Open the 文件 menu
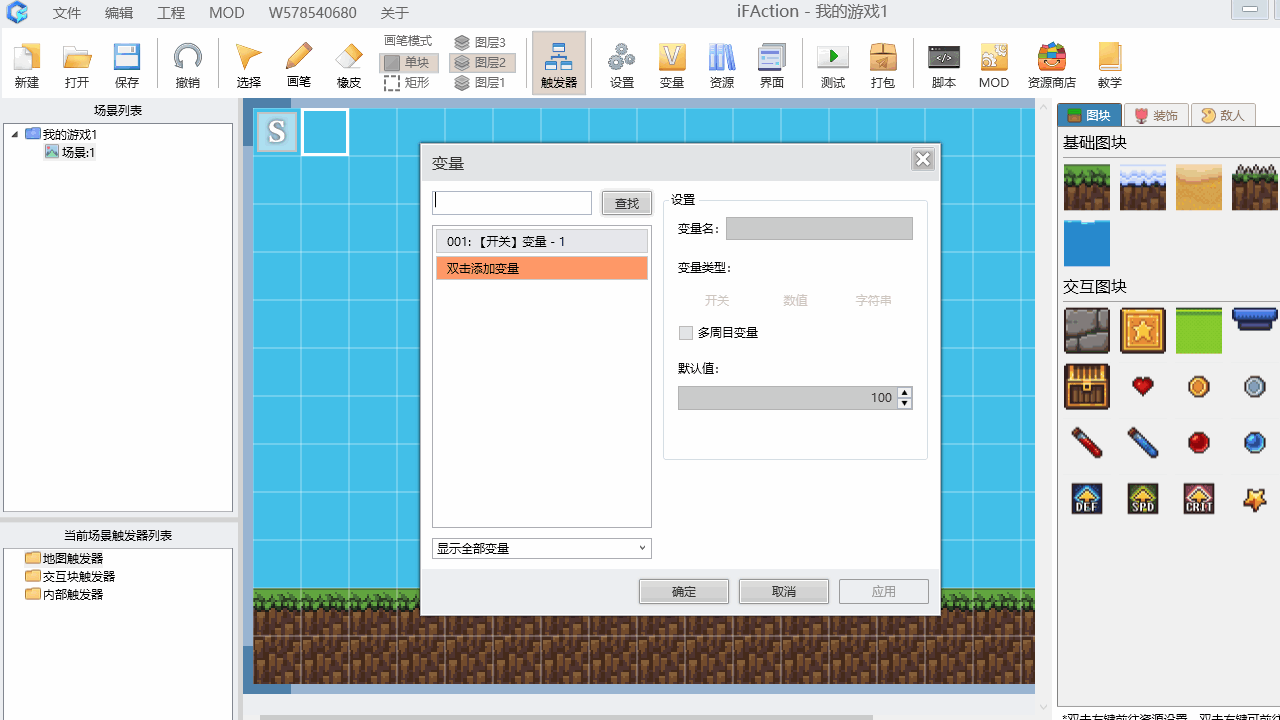This screenshot has width=1280, height=720. click(66, 13)
